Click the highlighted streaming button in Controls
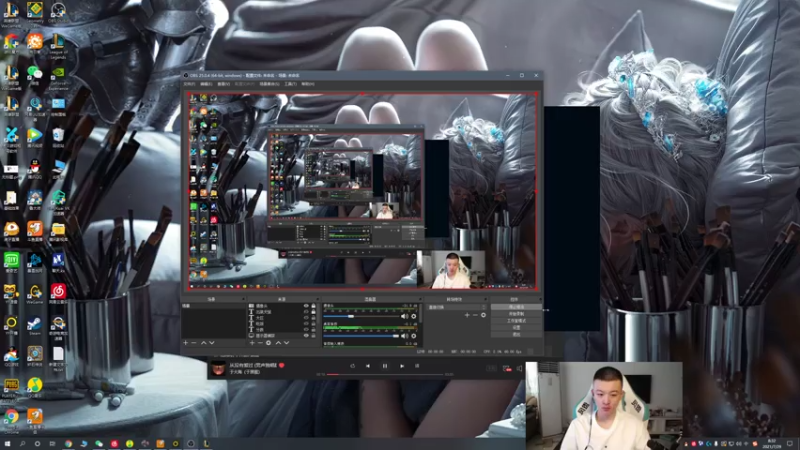Image resolution: width=800 pixels, height=450 pixels. (x=516, y=307)
